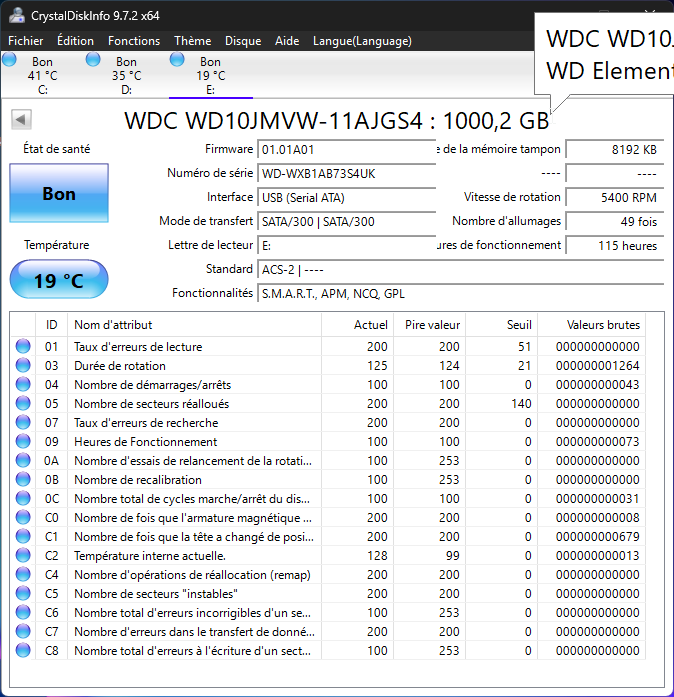Go to previous disk with the left arrow

click(21, 119)
